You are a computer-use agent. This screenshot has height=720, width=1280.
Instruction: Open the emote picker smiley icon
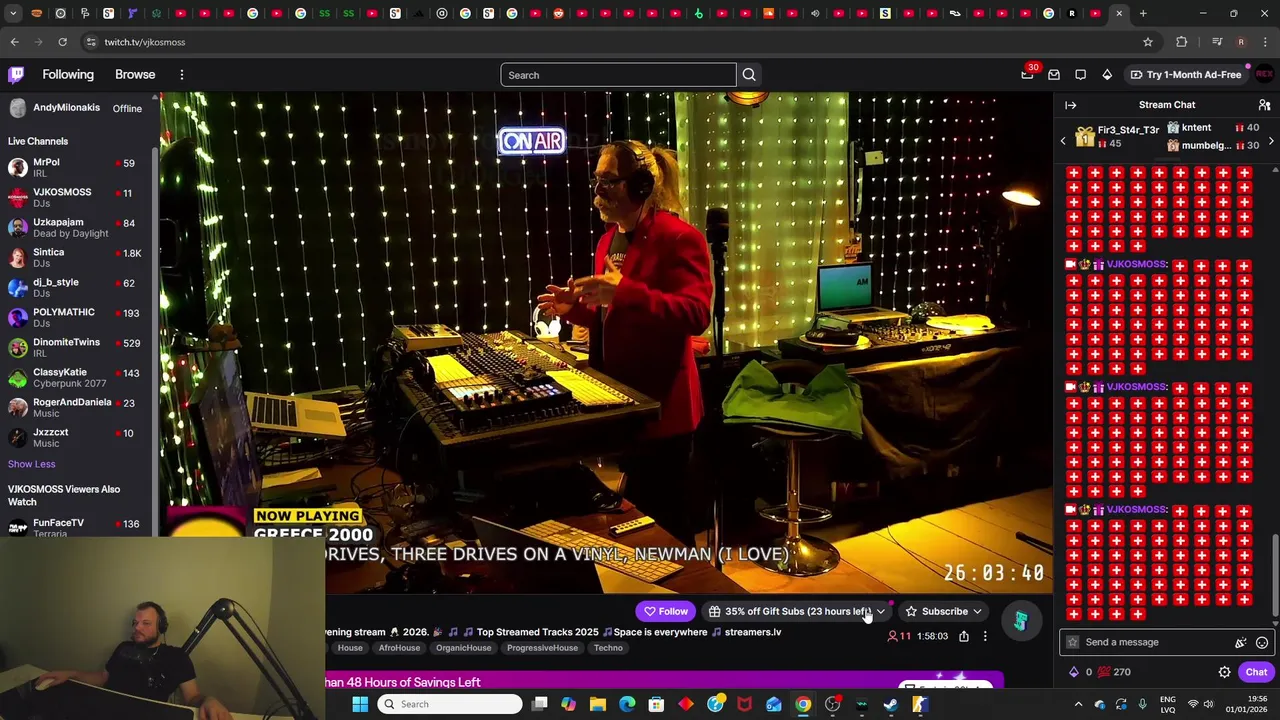(x=1262, y=643)
